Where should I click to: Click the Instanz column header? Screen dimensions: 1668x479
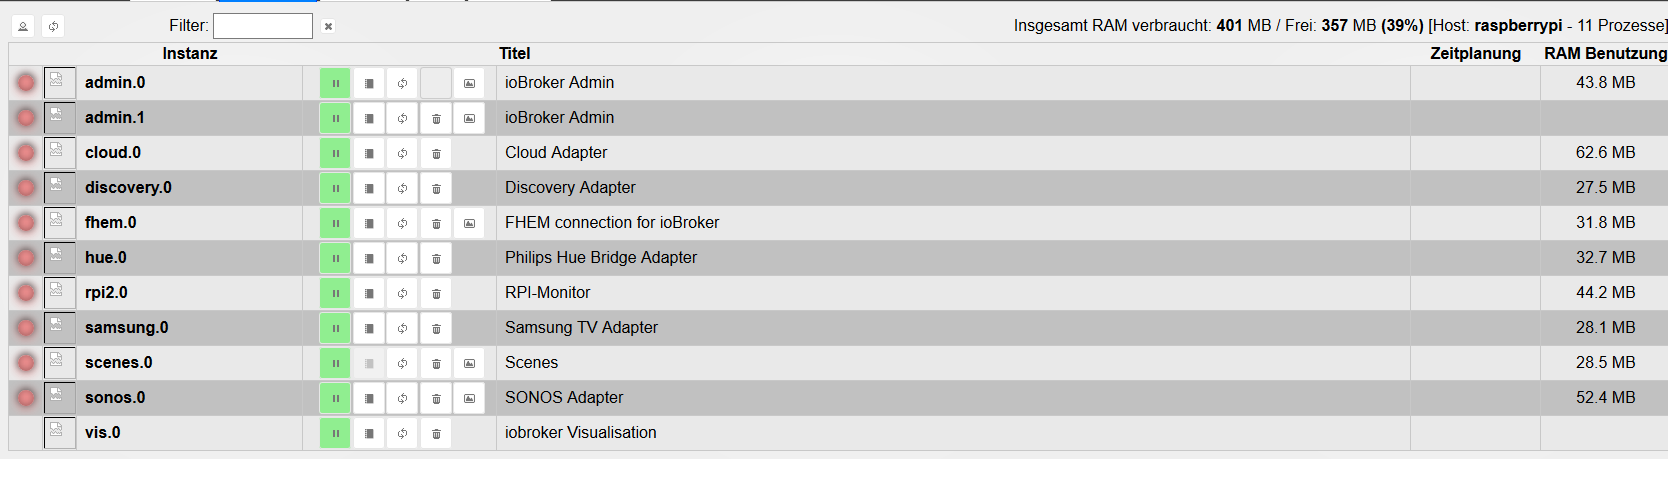[x=190, y=54]
